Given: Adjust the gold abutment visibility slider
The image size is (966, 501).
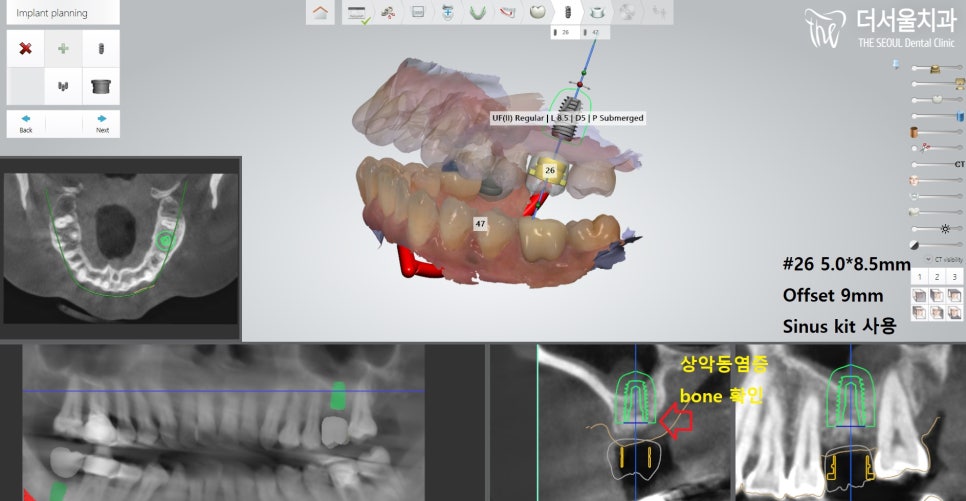Looking at the screenshot, I should (x=935, y=68).
